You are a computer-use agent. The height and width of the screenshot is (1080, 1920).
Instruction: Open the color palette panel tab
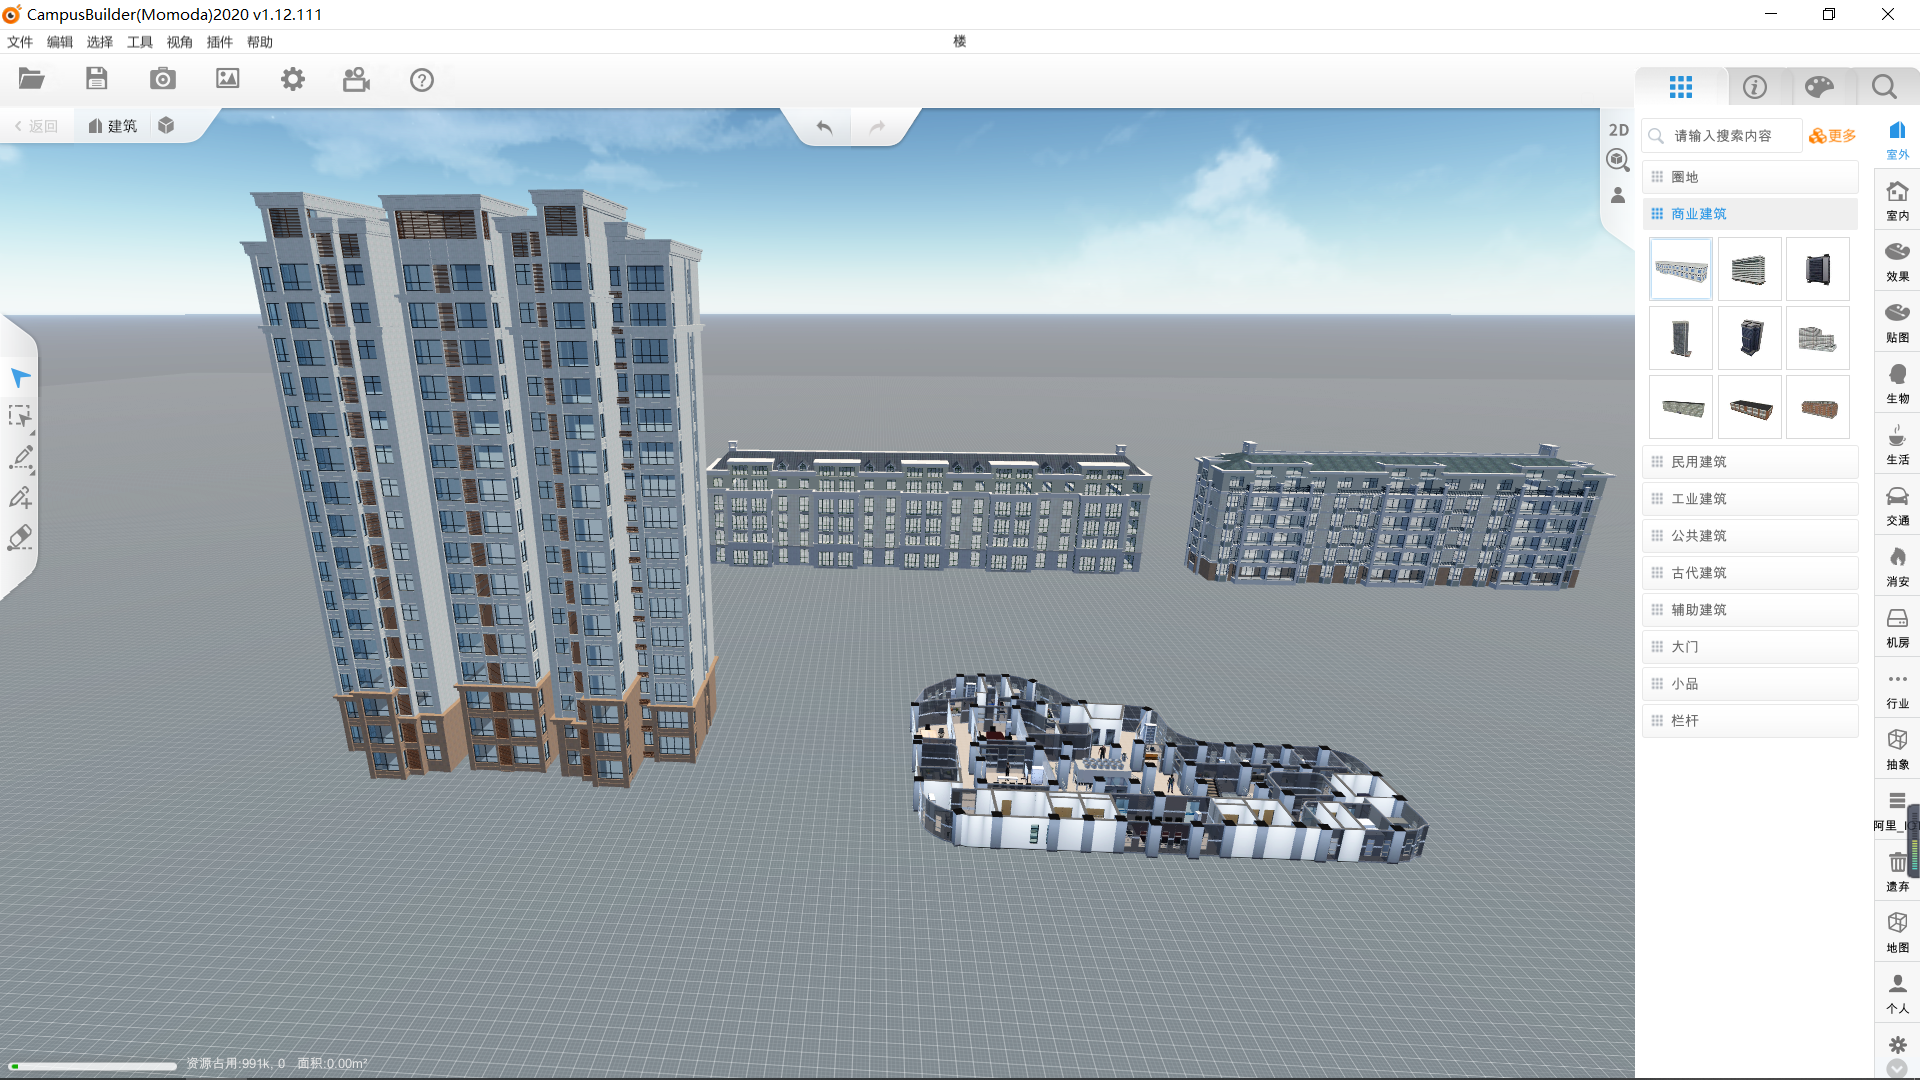point(1819,87)
